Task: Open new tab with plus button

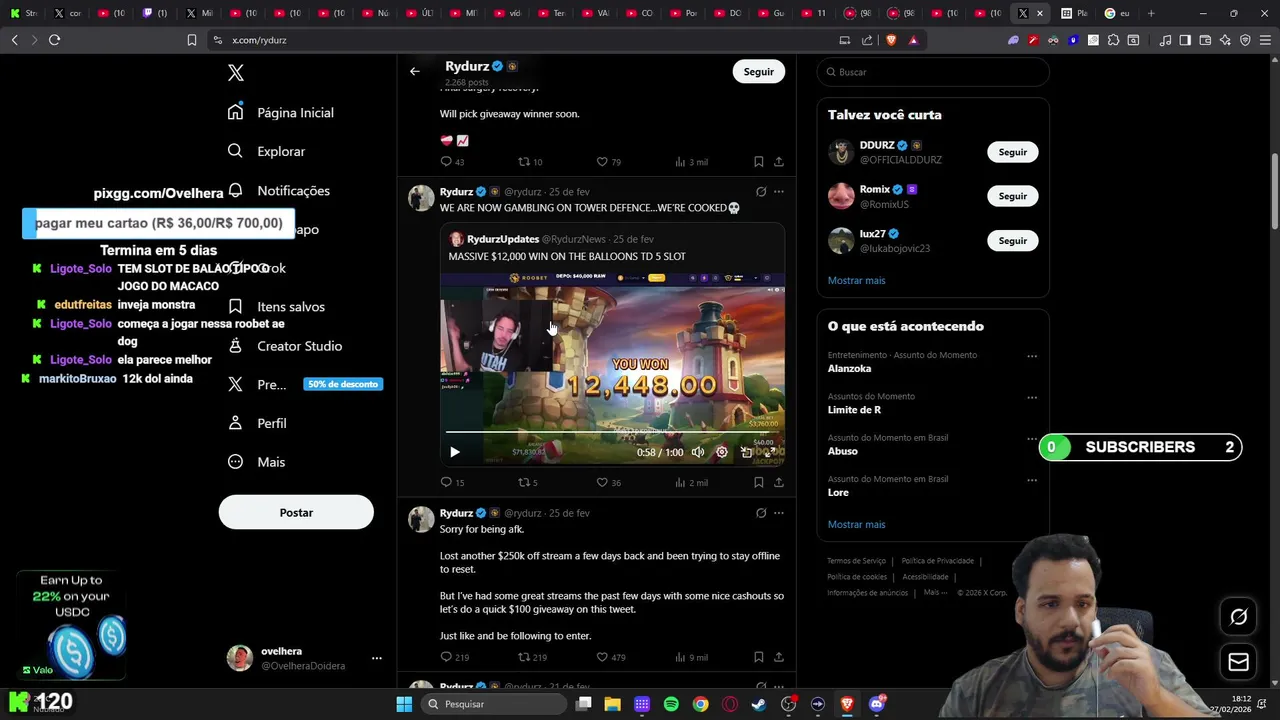Action: tap(1151, 13)
